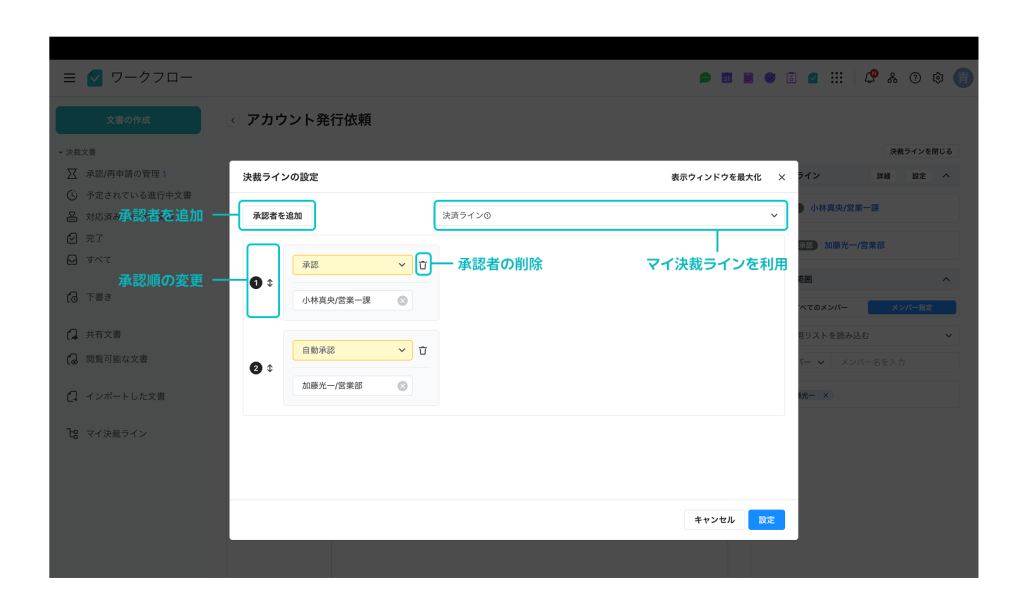Delete the 自動承認 approver with trash icon
The height and width of the screenshot is (614, 1024).
click(x=423, y=350)
